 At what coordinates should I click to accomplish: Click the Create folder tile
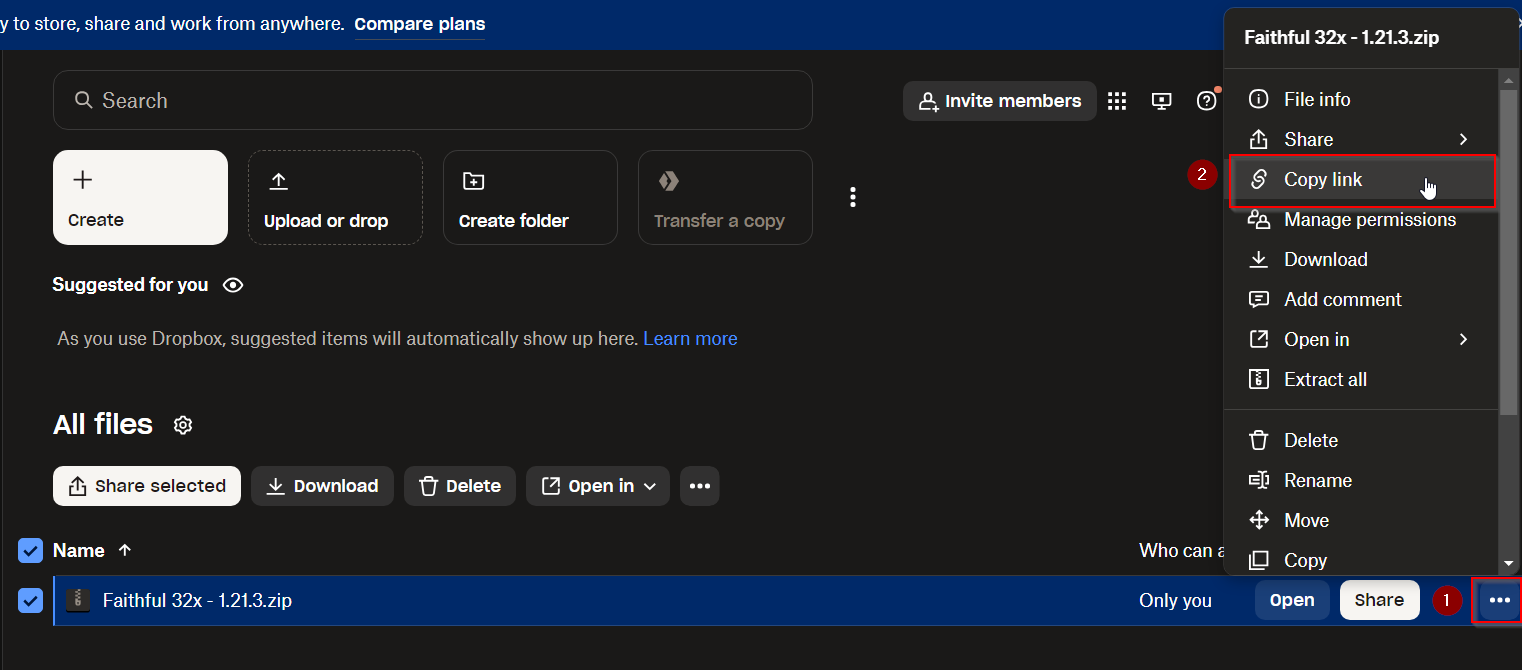coord(530,197)
